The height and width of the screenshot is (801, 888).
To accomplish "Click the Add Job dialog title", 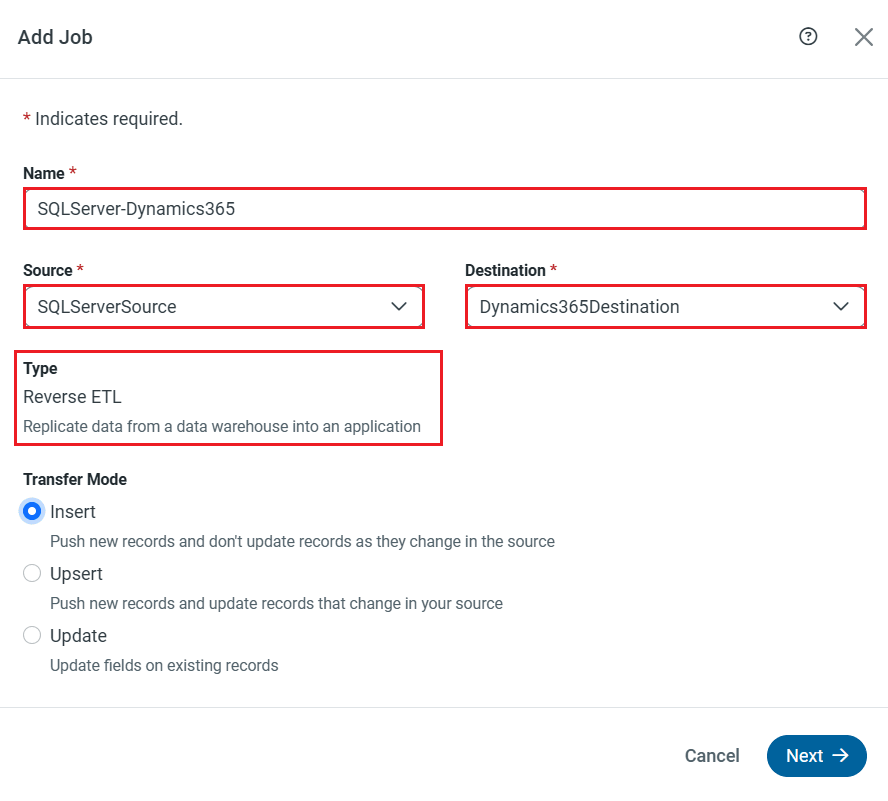I will pos(55,37).
